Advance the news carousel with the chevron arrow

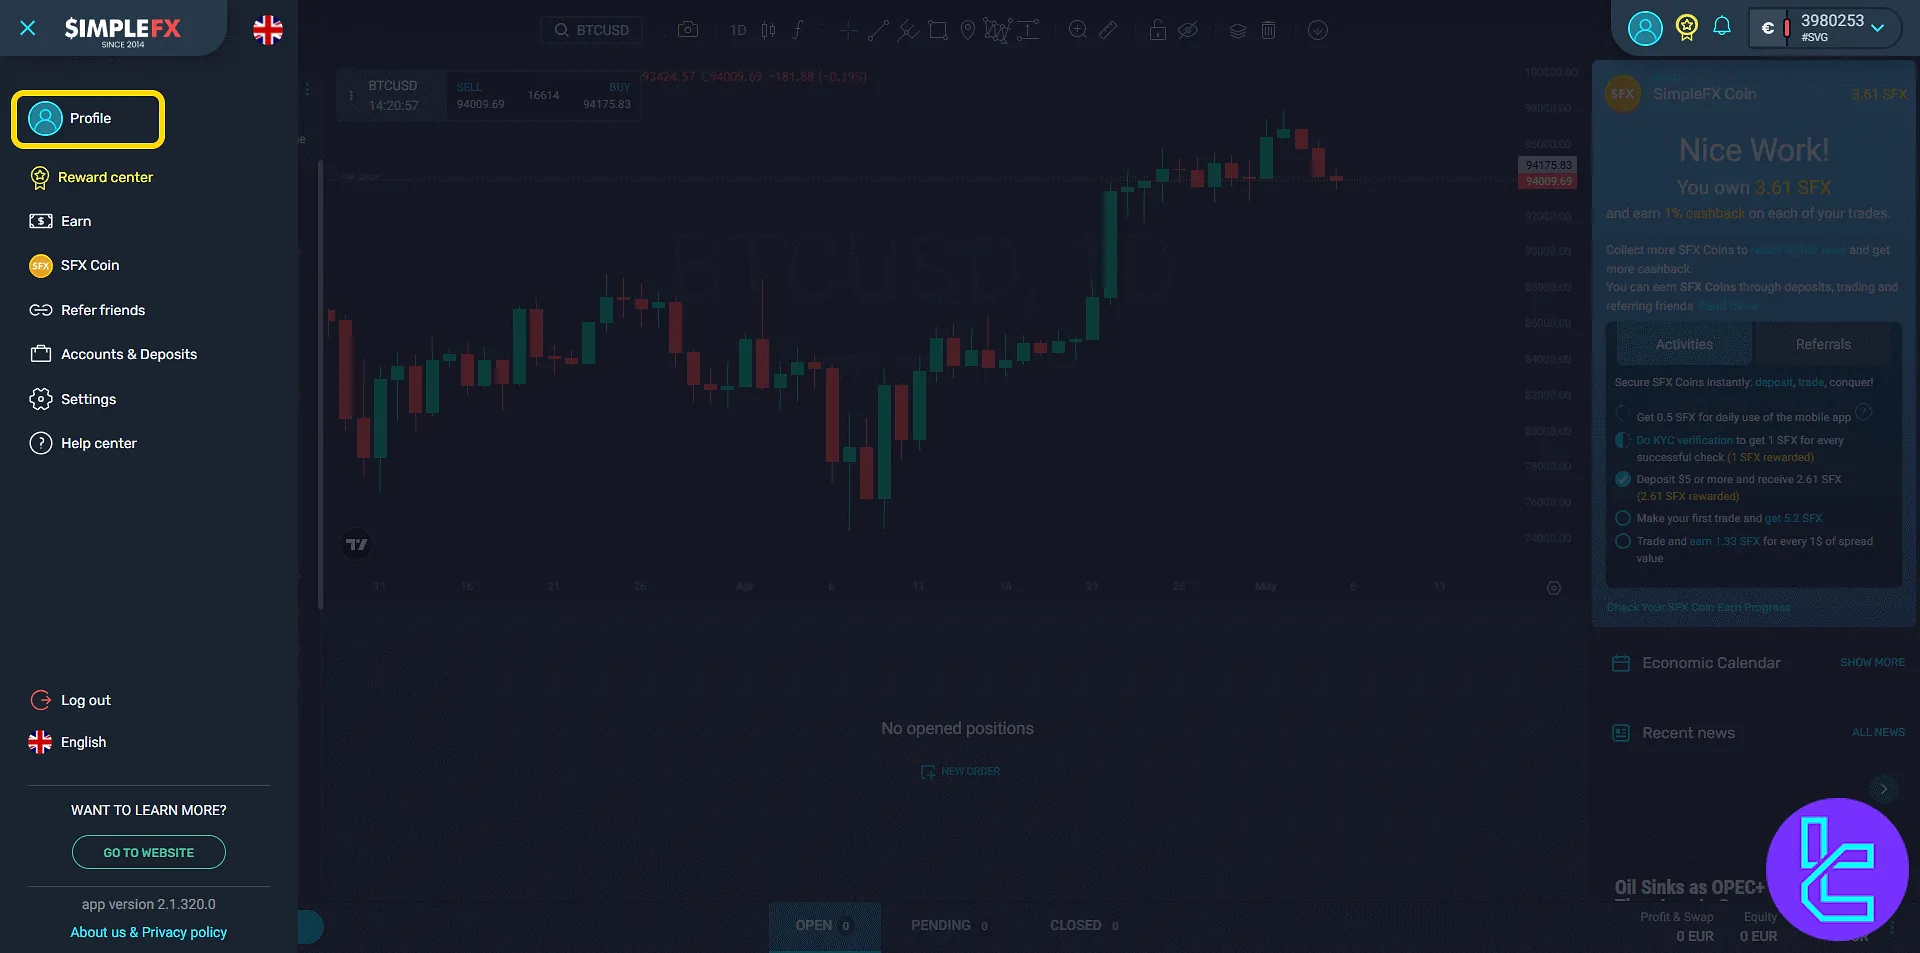[1884, 788]
